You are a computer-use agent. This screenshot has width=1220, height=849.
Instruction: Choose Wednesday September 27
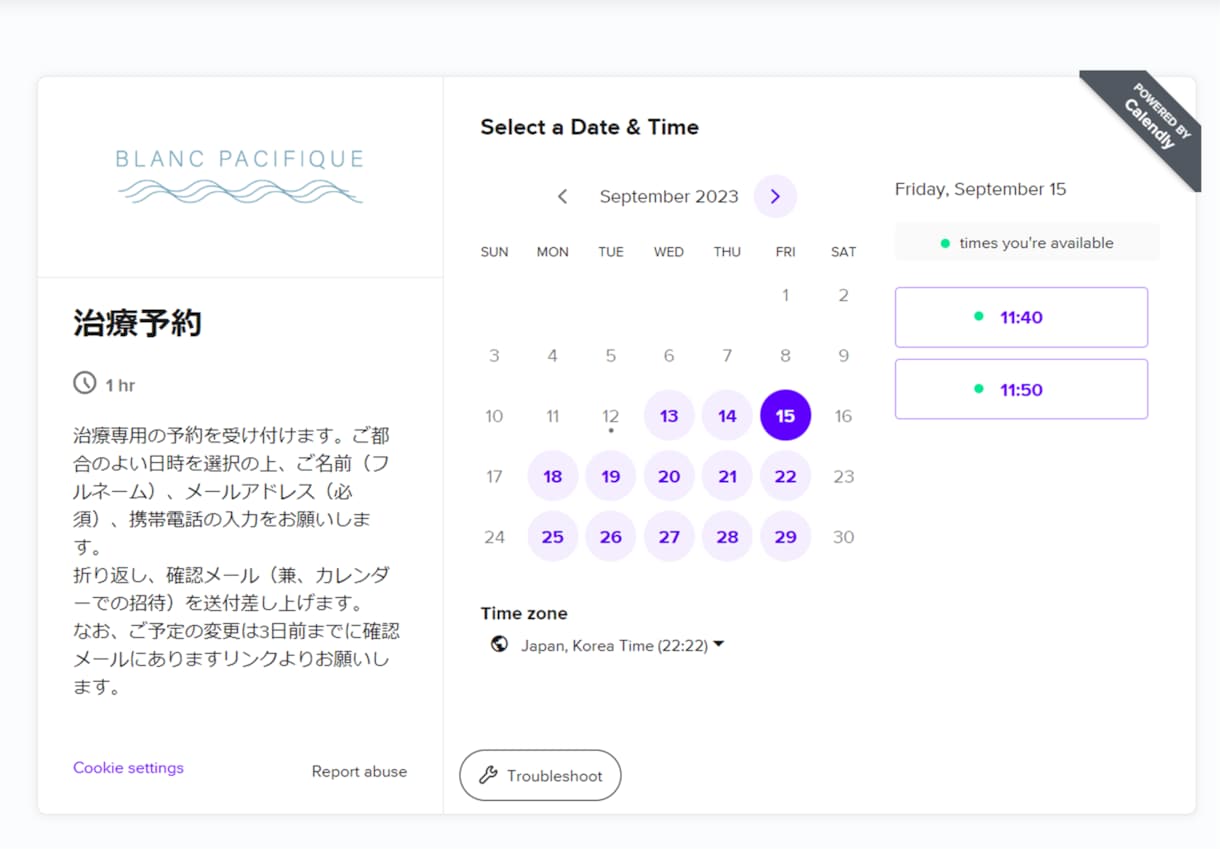tap(669, 537)
